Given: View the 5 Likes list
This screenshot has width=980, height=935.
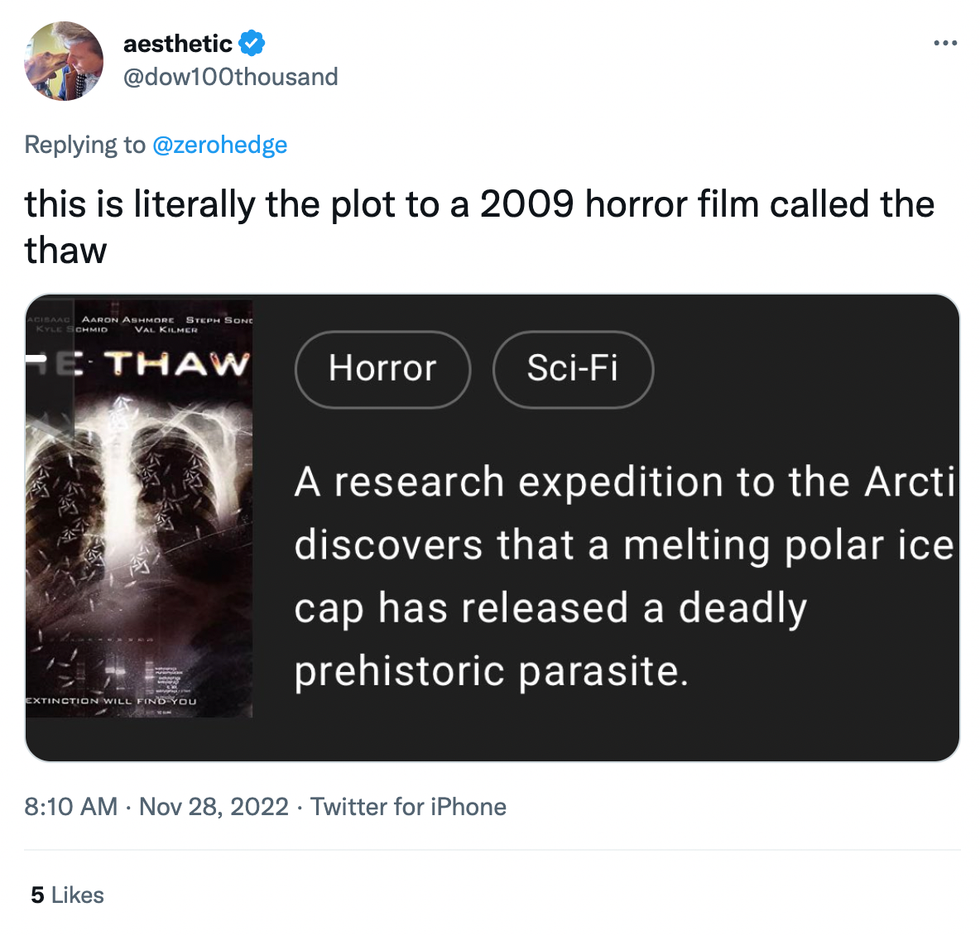Looking at the screenshot, I should 67,895.
